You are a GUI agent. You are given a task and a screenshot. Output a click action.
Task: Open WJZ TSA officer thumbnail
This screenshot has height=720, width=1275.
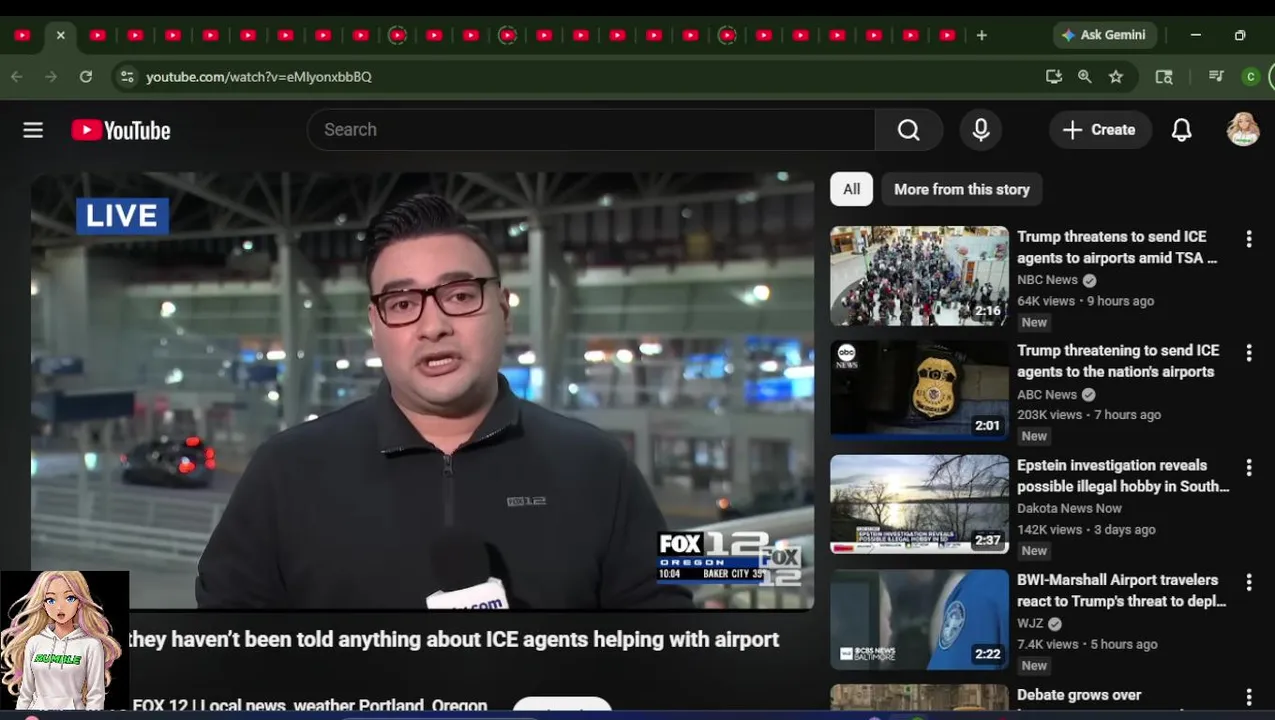[x=919, y=619]
